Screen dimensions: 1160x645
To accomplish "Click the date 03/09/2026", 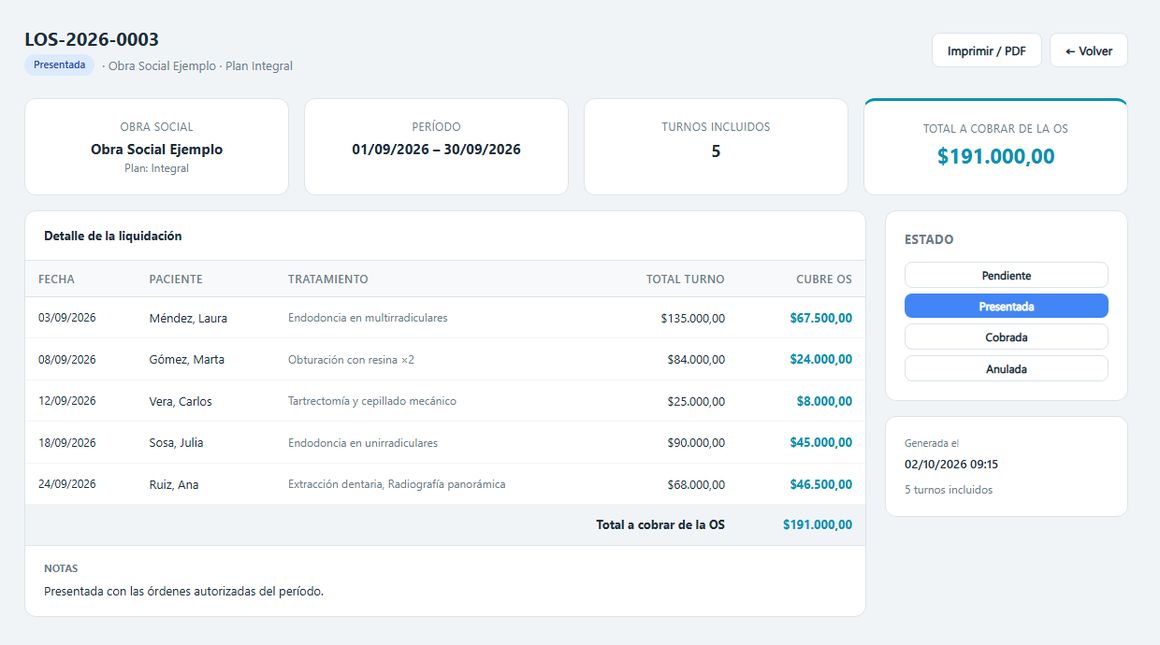I will (x=67, y=317).
